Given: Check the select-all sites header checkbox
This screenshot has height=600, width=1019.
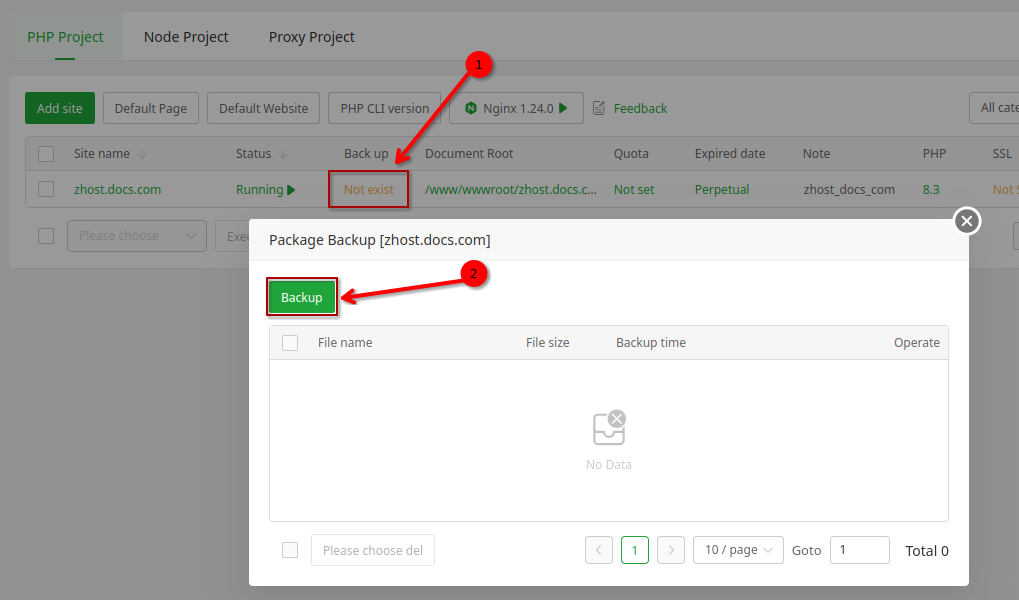Looking at the screenshot, I should [x=46, y=154].
